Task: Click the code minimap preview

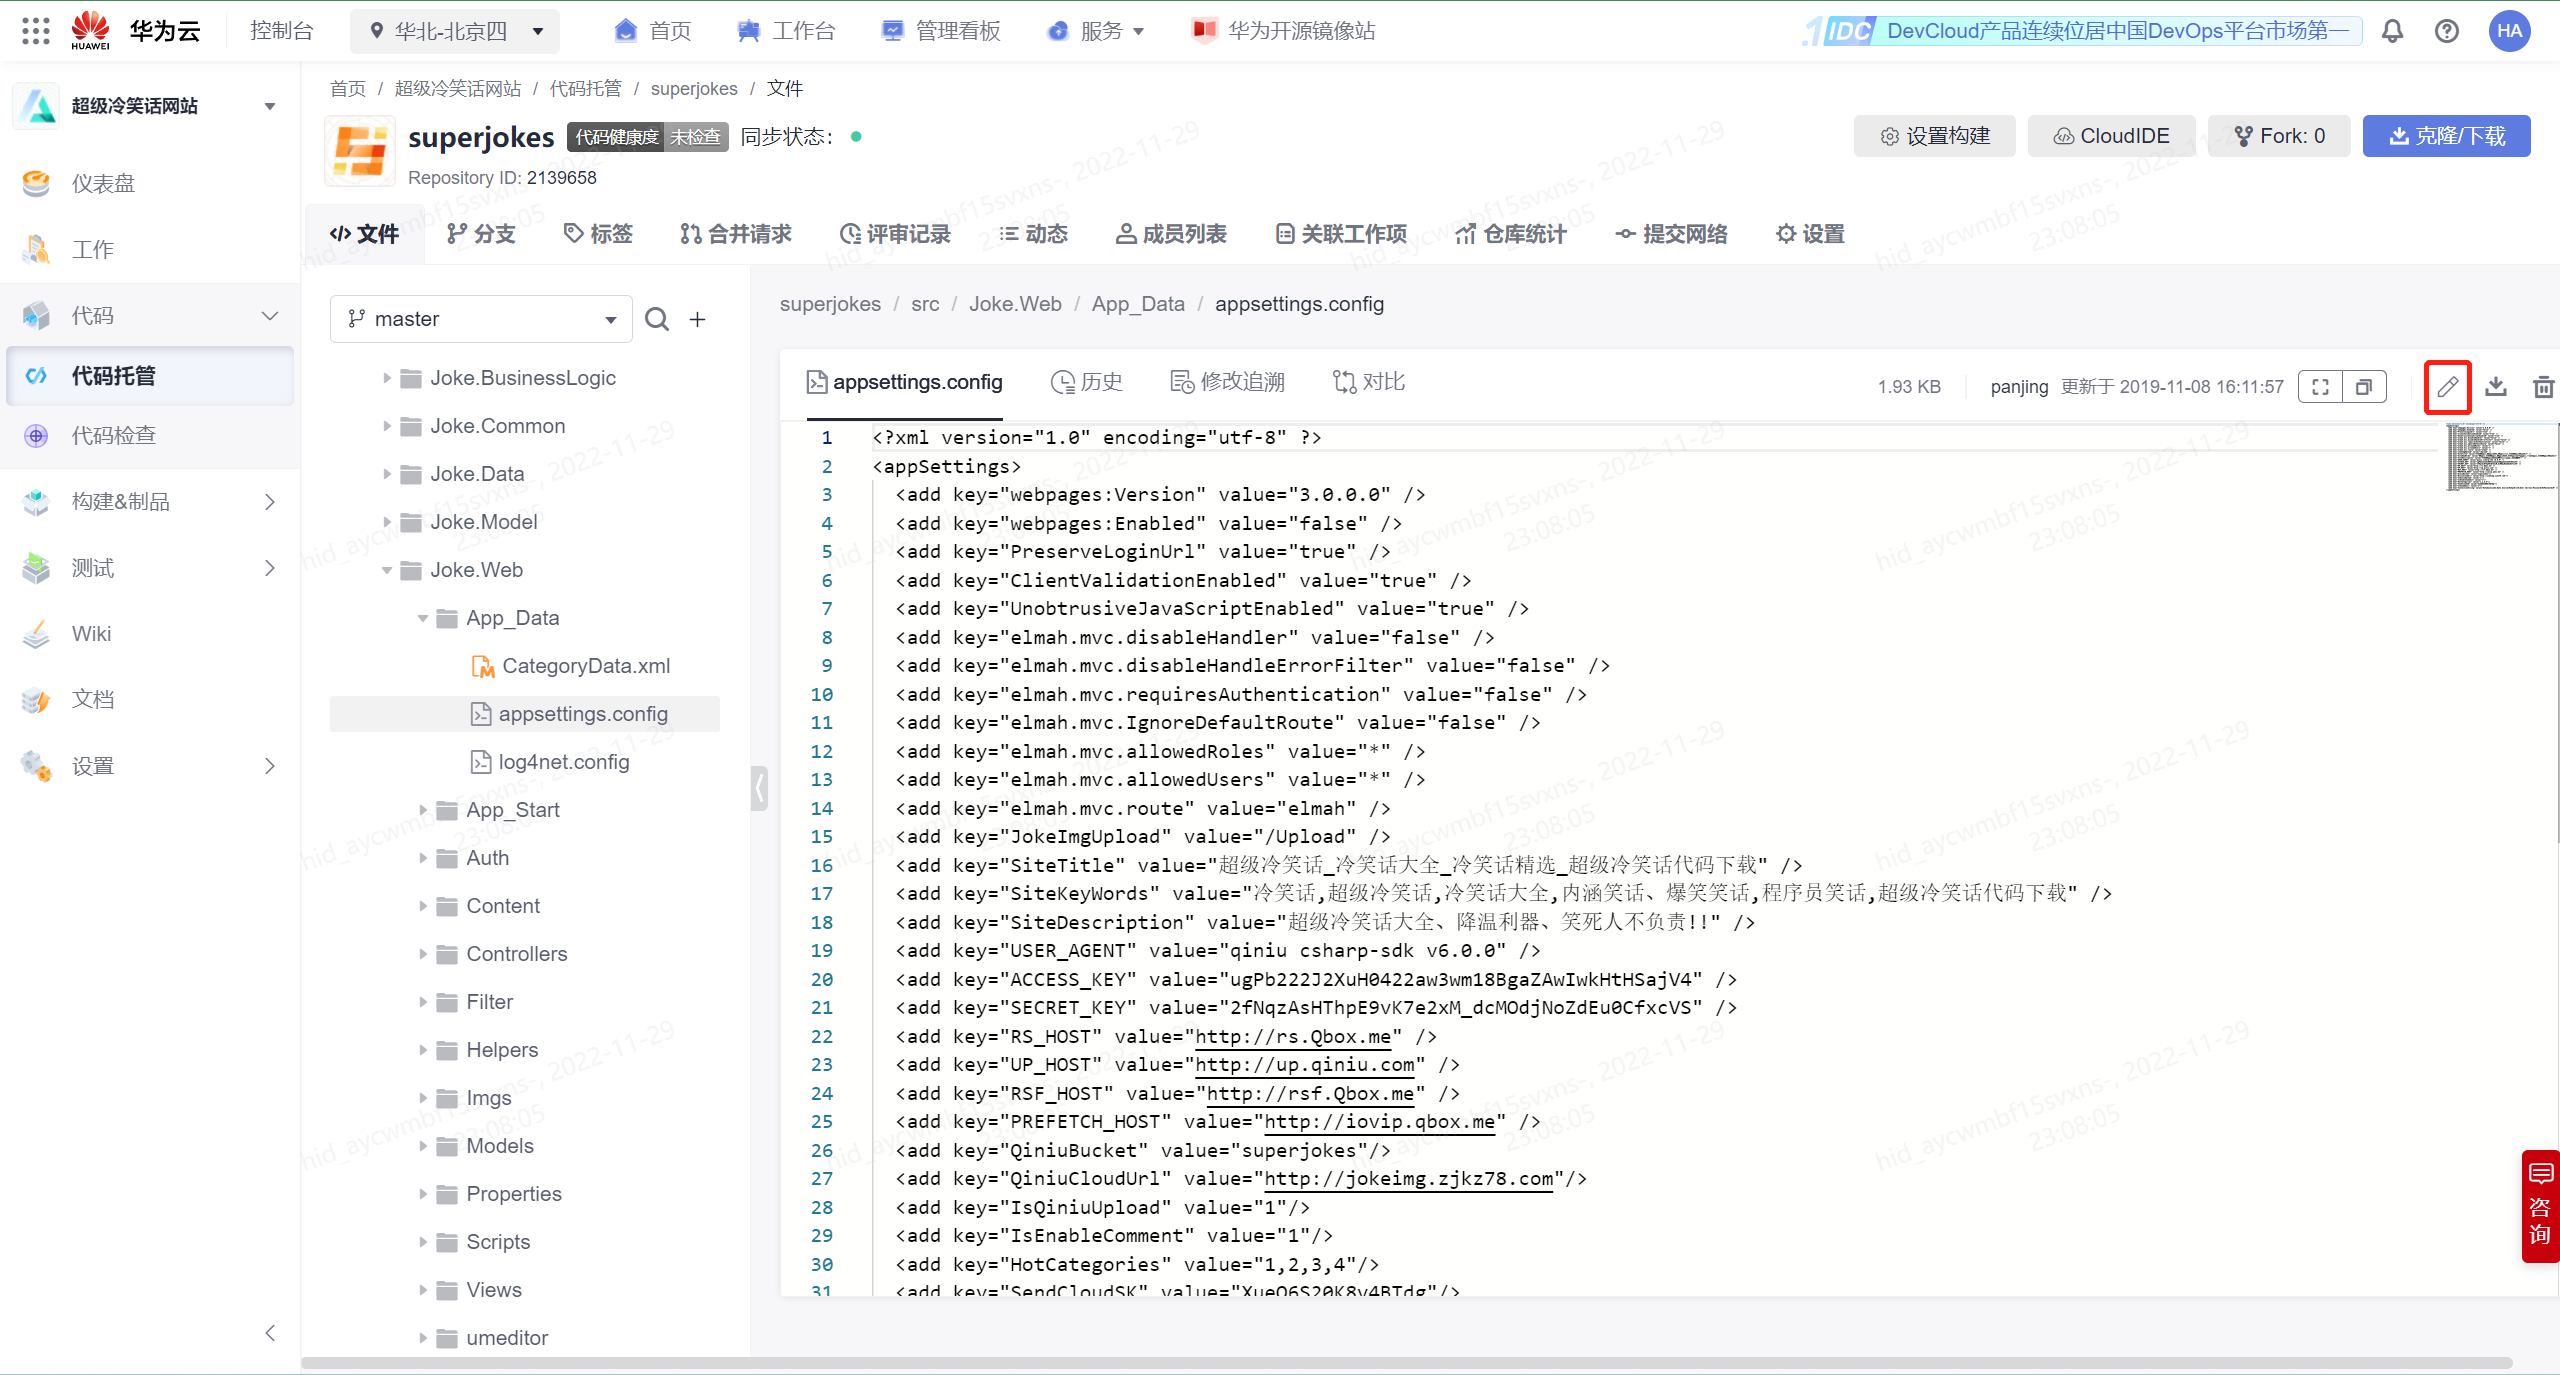Action: 2501,458
